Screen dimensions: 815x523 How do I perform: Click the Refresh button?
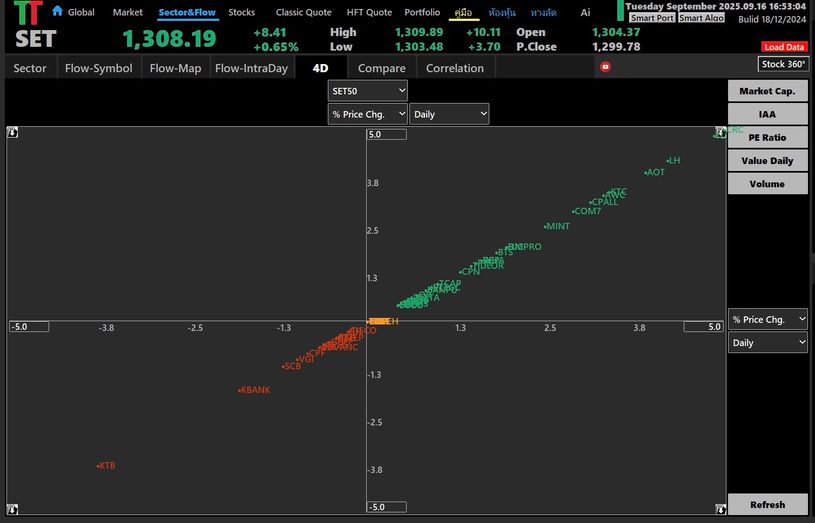[x=768, y=504]
